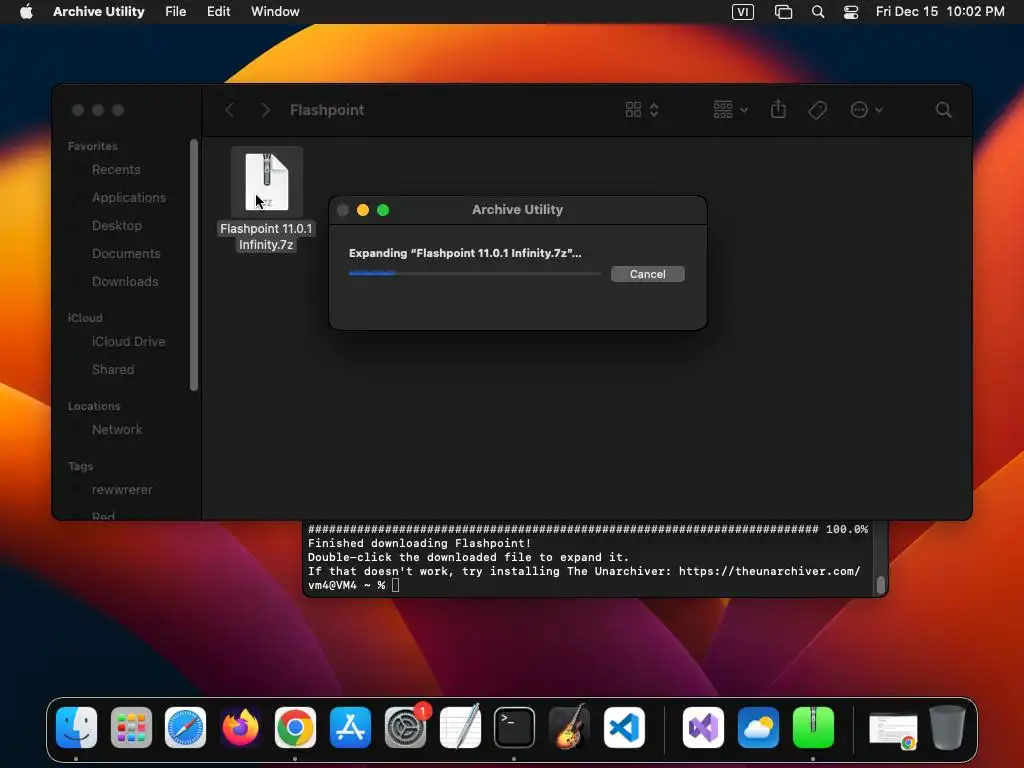Open Safari from the Dock

point(185,728)
